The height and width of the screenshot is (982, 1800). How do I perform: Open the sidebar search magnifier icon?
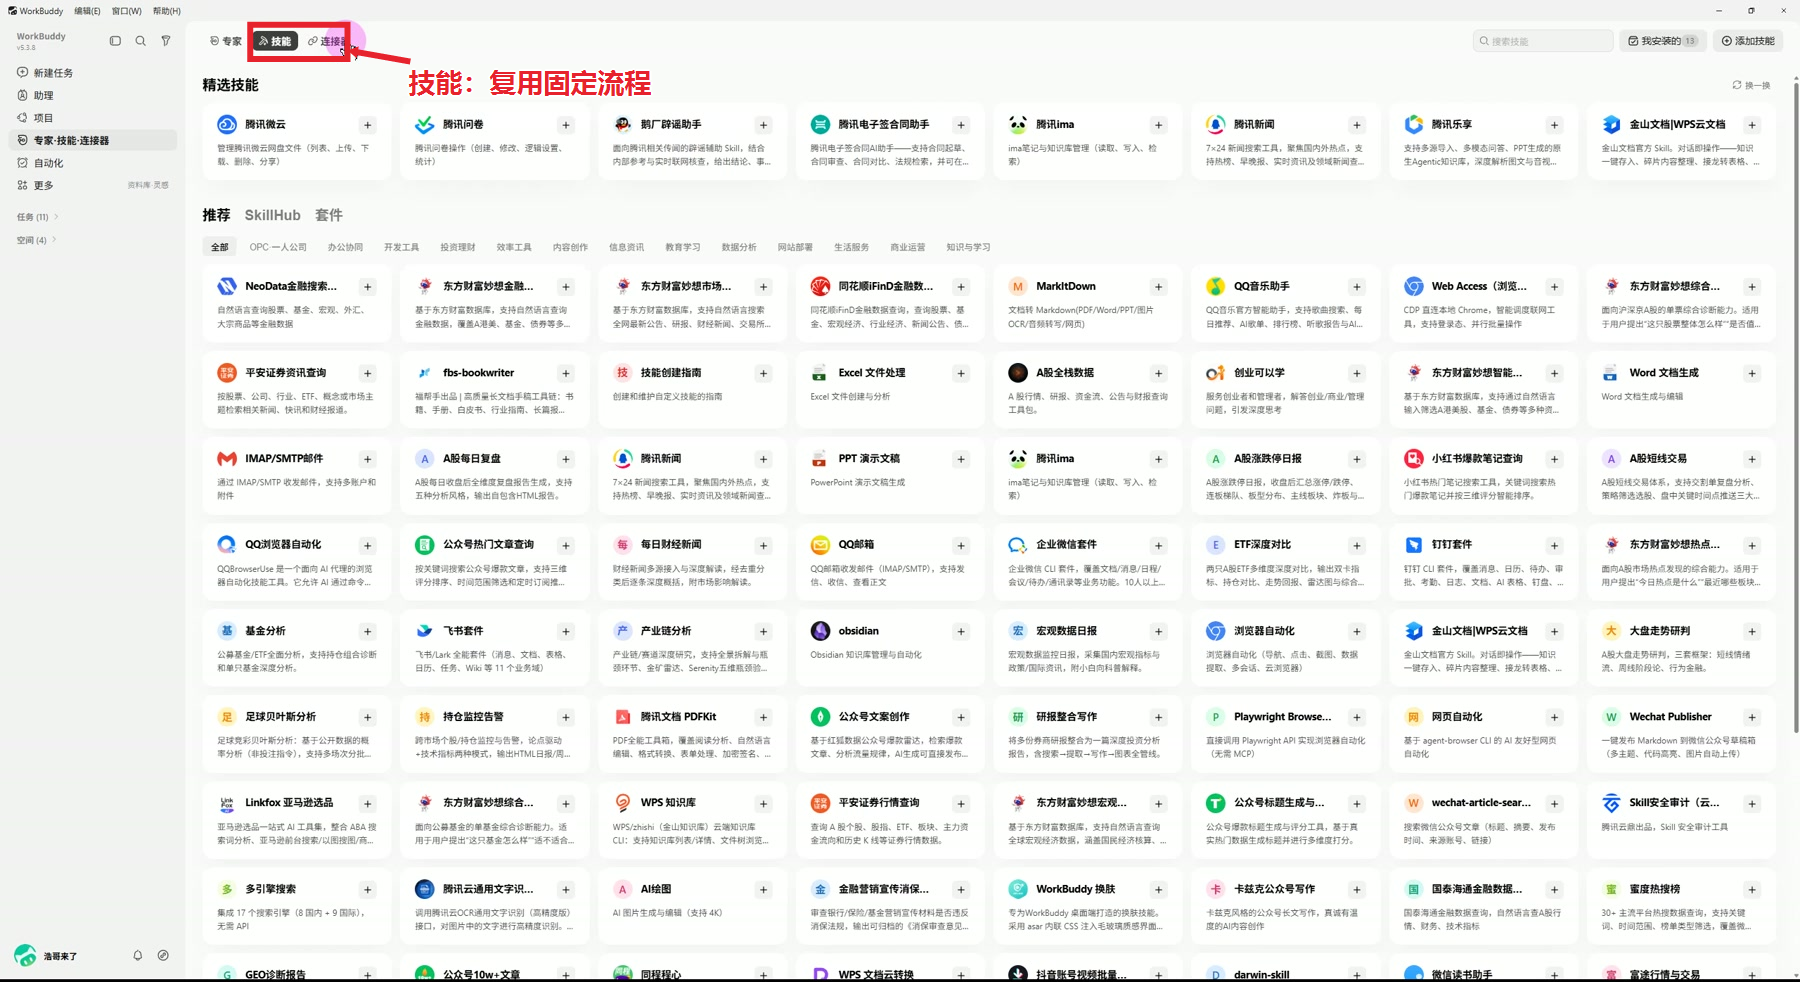[x=141, y=41]
